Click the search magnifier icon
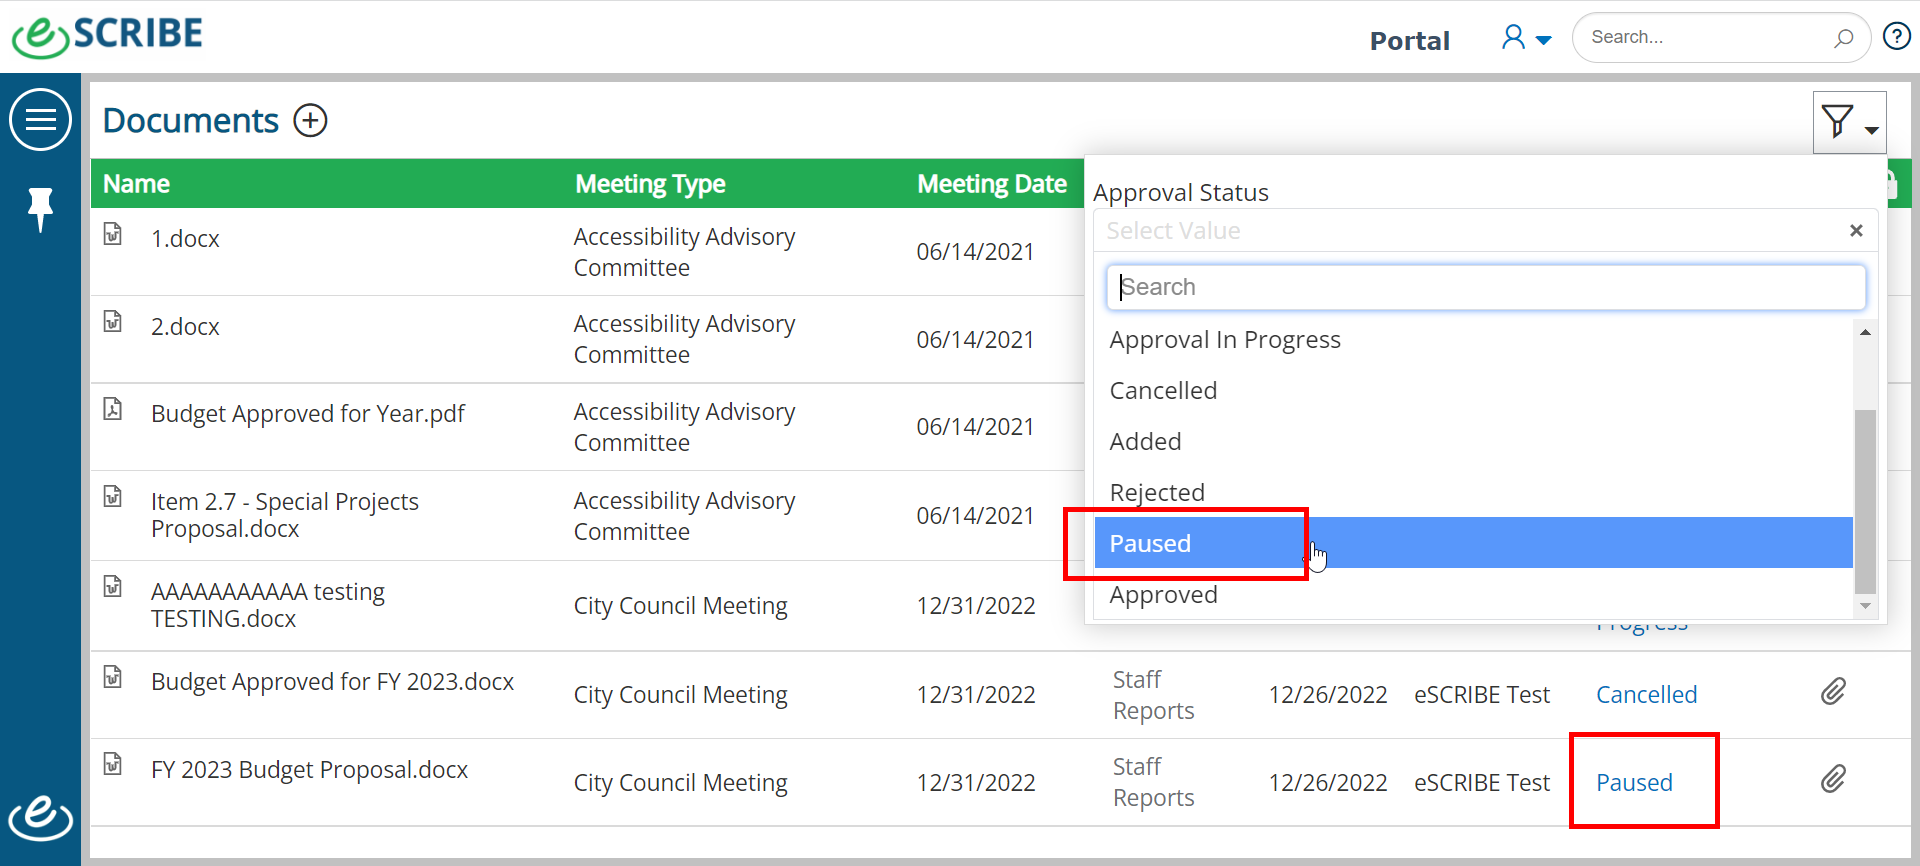The height and width of the screenshot is (866, 1920). [1843, 38]
